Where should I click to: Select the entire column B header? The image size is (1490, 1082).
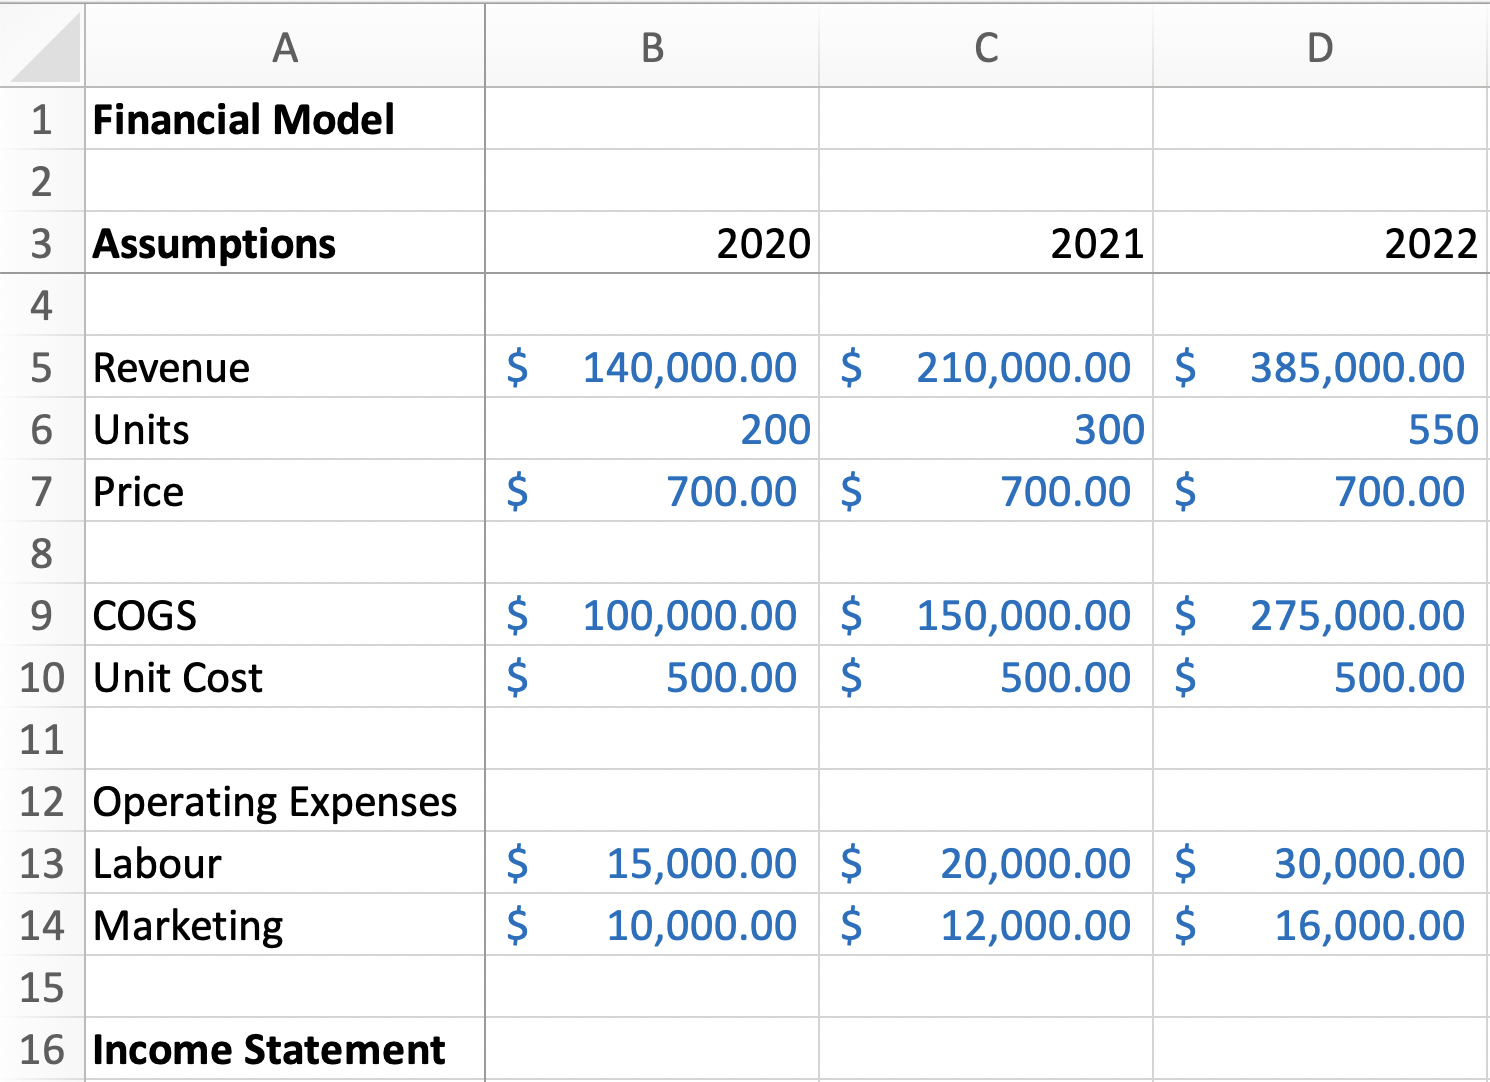coord(651,45)
